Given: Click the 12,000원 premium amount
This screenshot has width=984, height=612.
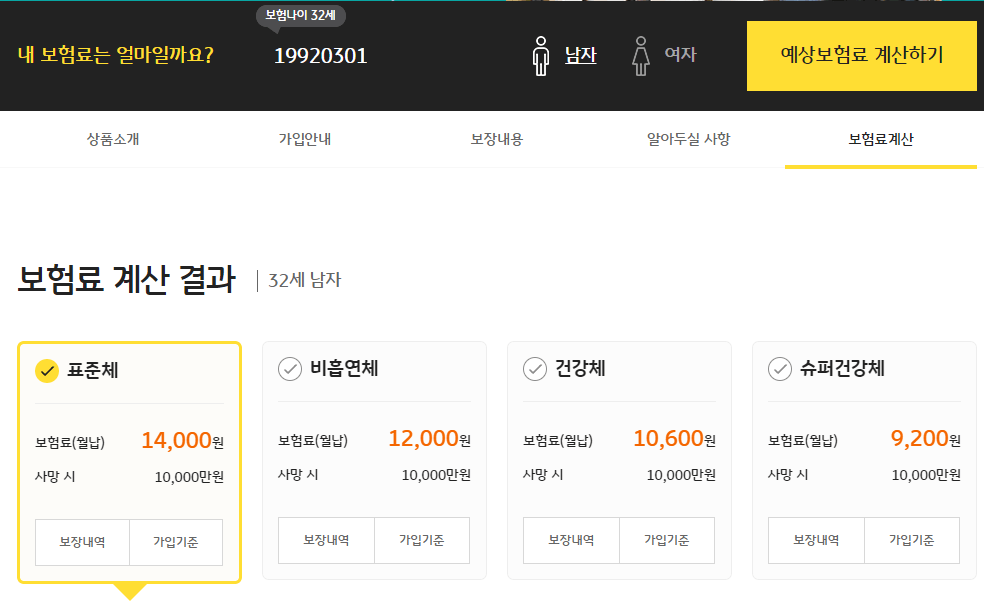Looking at the screenshot, I should click(x=429, y=439).
